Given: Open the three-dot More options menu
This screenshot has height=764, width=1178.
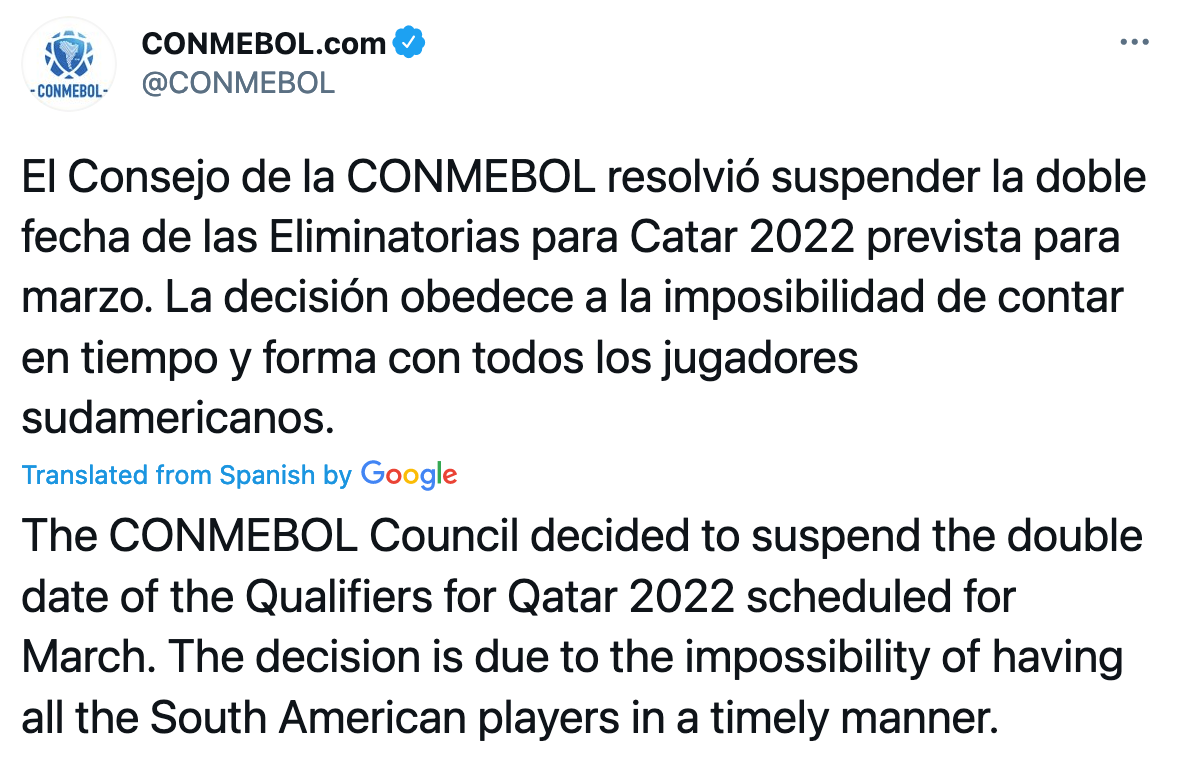Looking at the screenshot, I should click(x=1134, y=43).
